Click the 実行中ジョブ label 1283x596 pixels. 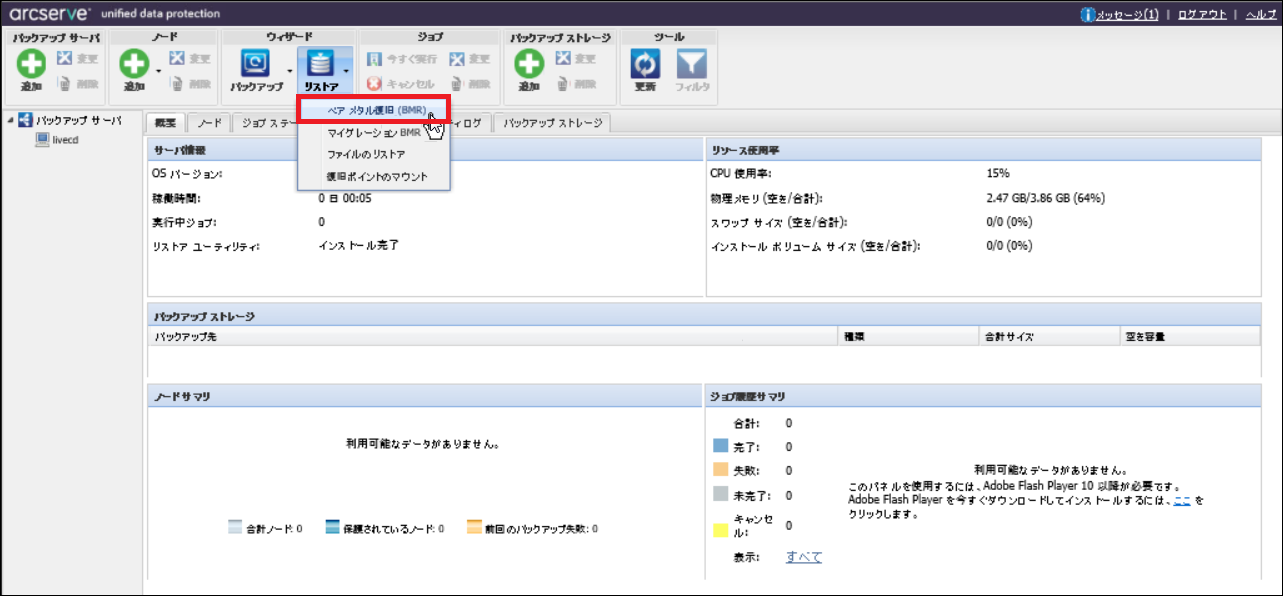point(184,222)
